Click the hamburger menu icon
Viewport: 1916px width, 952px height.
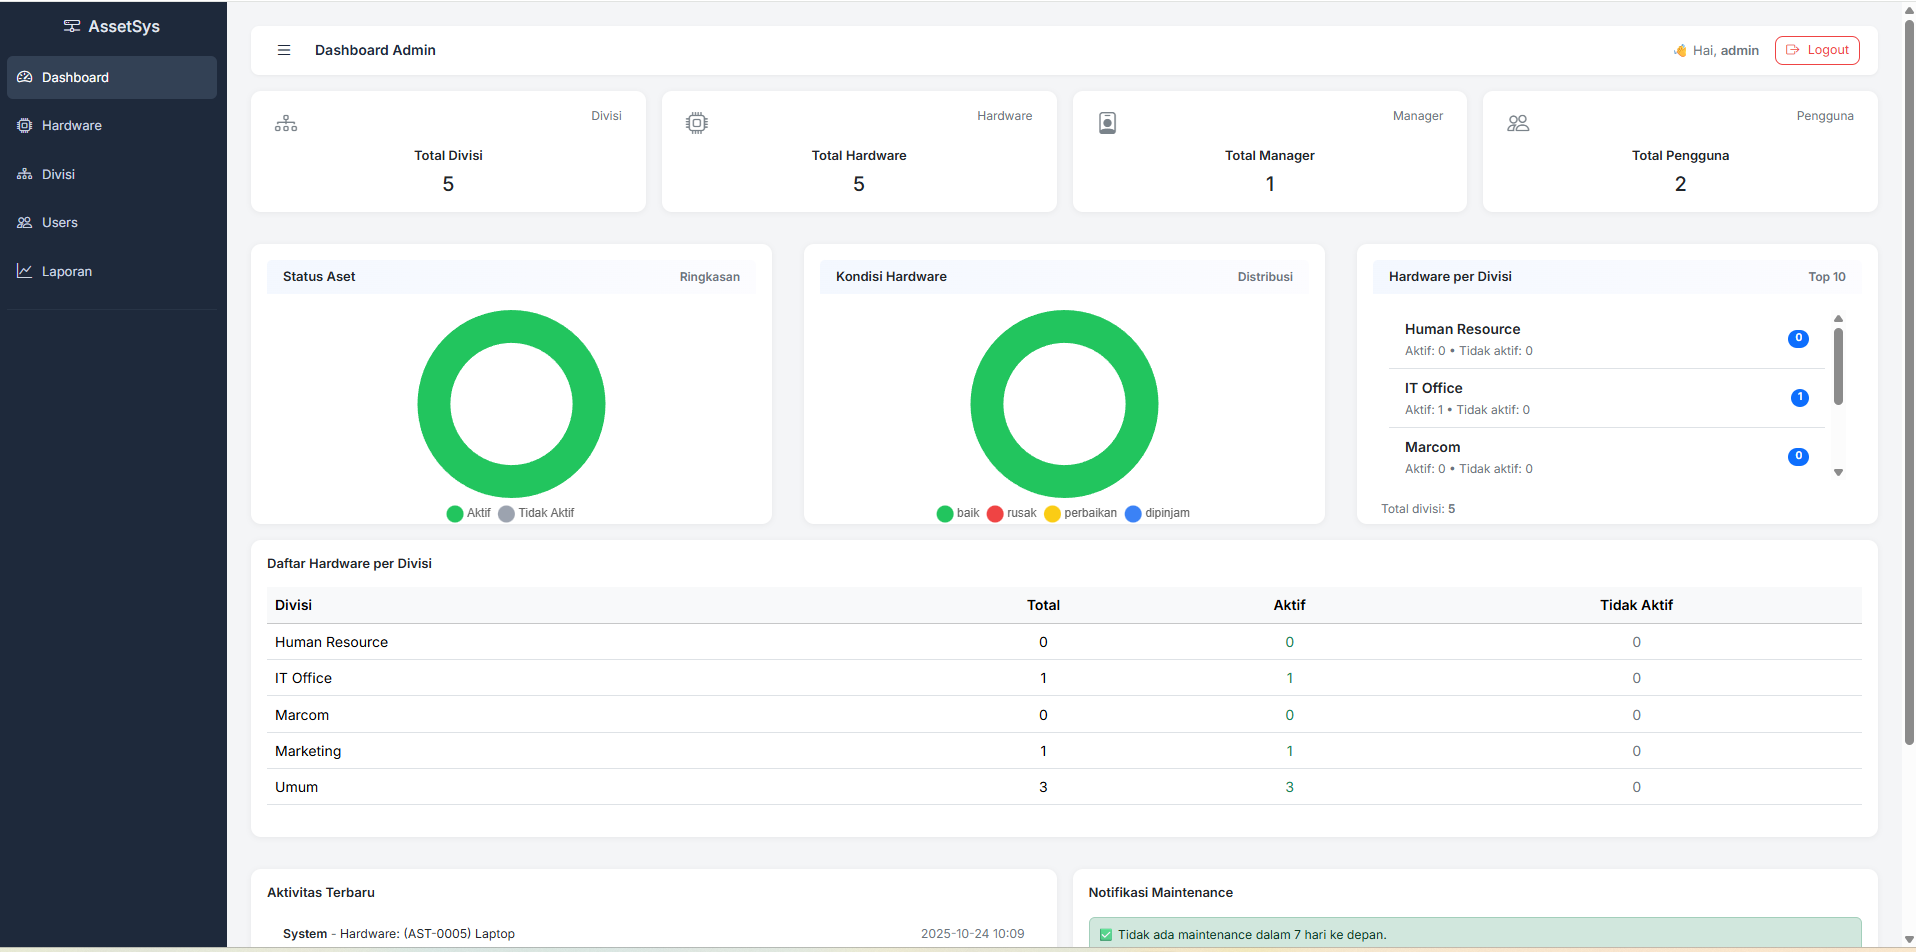pyautogui.click(x=284, y=50)
